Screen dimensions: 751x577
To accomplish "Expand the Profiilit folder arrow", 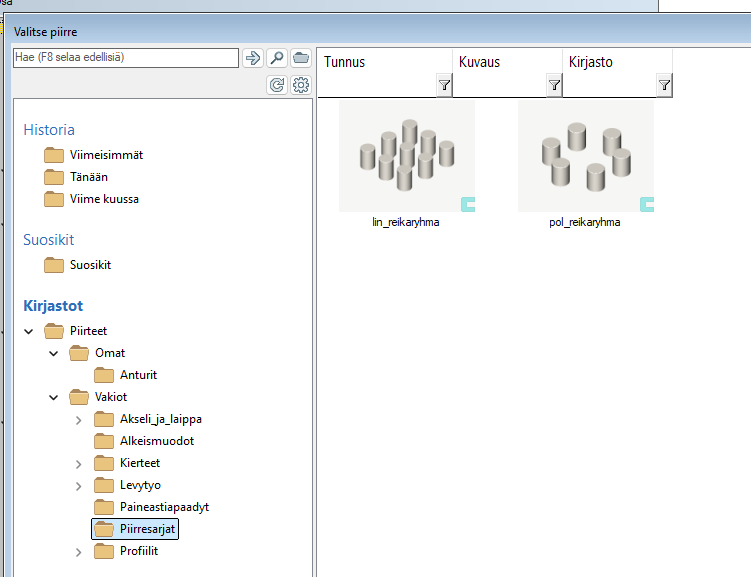I will click(x=79, y=551).
